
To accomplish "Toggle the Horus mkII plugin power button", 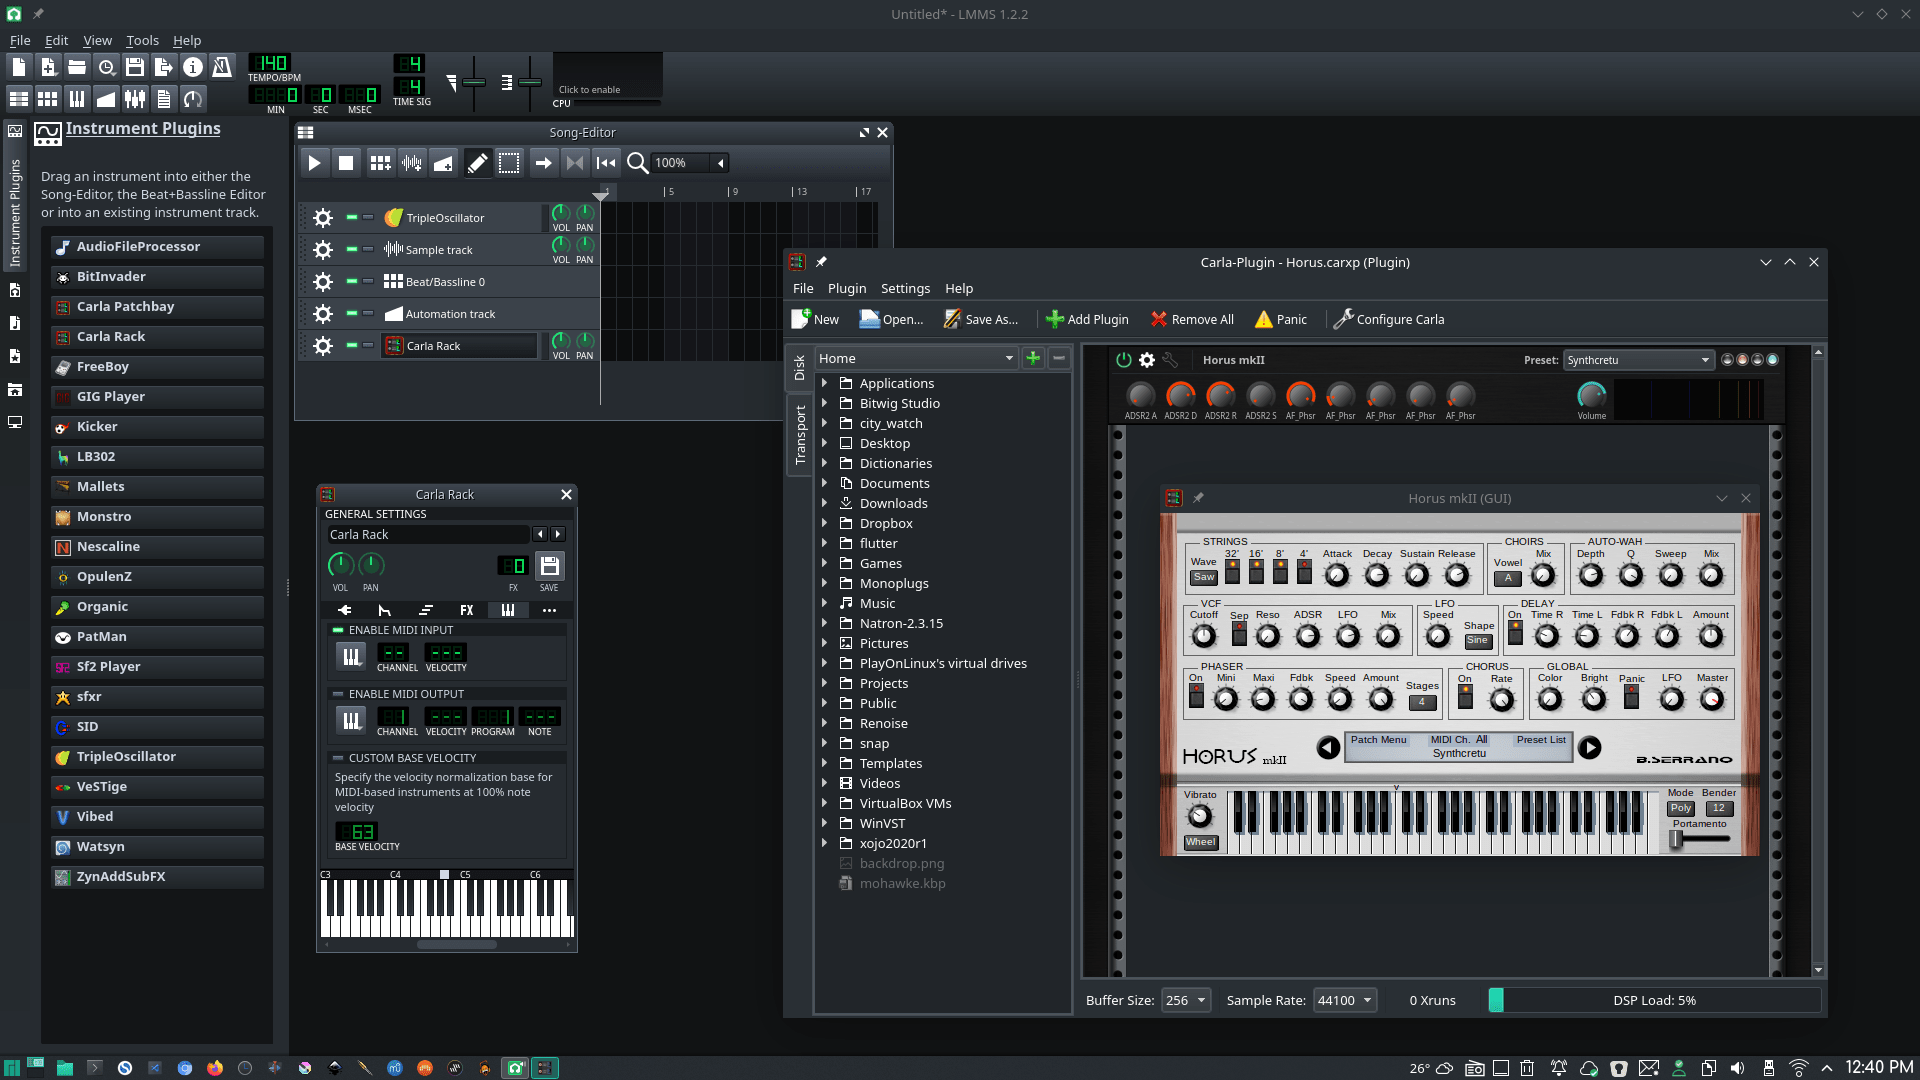I will [x=1124, y=360].
